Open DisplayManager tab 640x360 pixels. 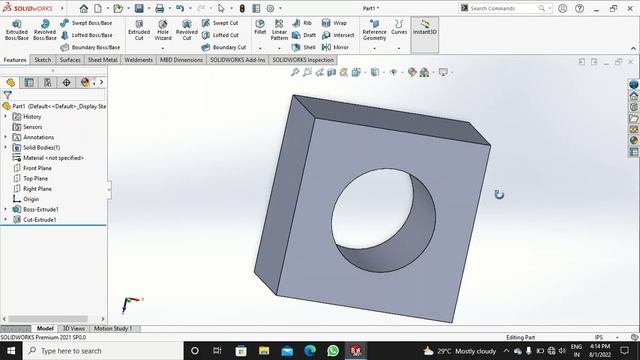(85, 82)
